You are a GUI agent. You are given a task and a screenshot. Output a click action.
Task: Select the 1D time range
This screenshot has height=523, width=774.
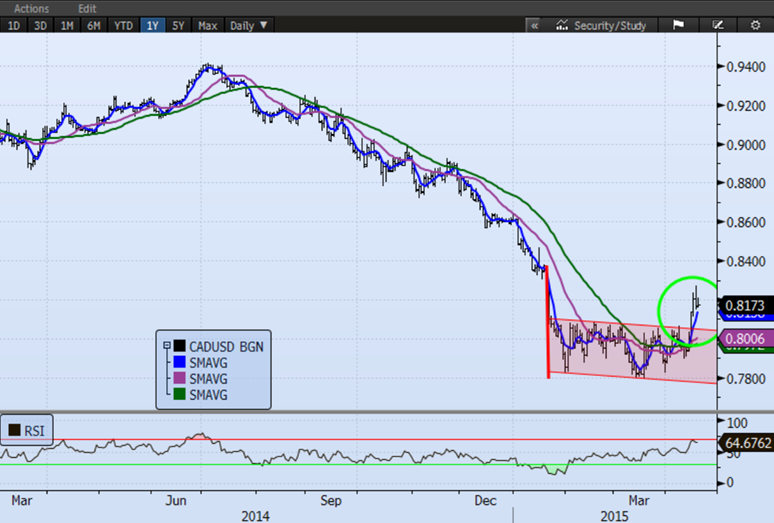(14, 25)
